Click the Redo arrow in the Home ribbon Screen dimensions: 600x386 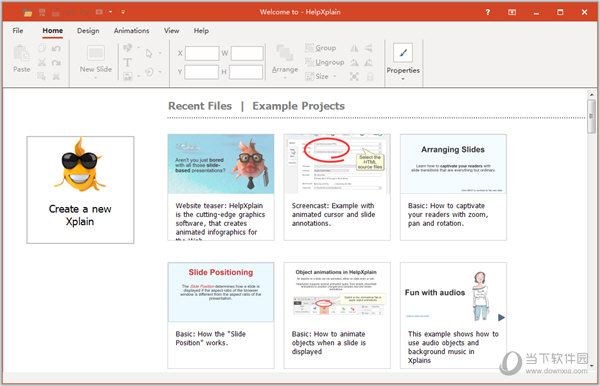click(x=56, y=62)
